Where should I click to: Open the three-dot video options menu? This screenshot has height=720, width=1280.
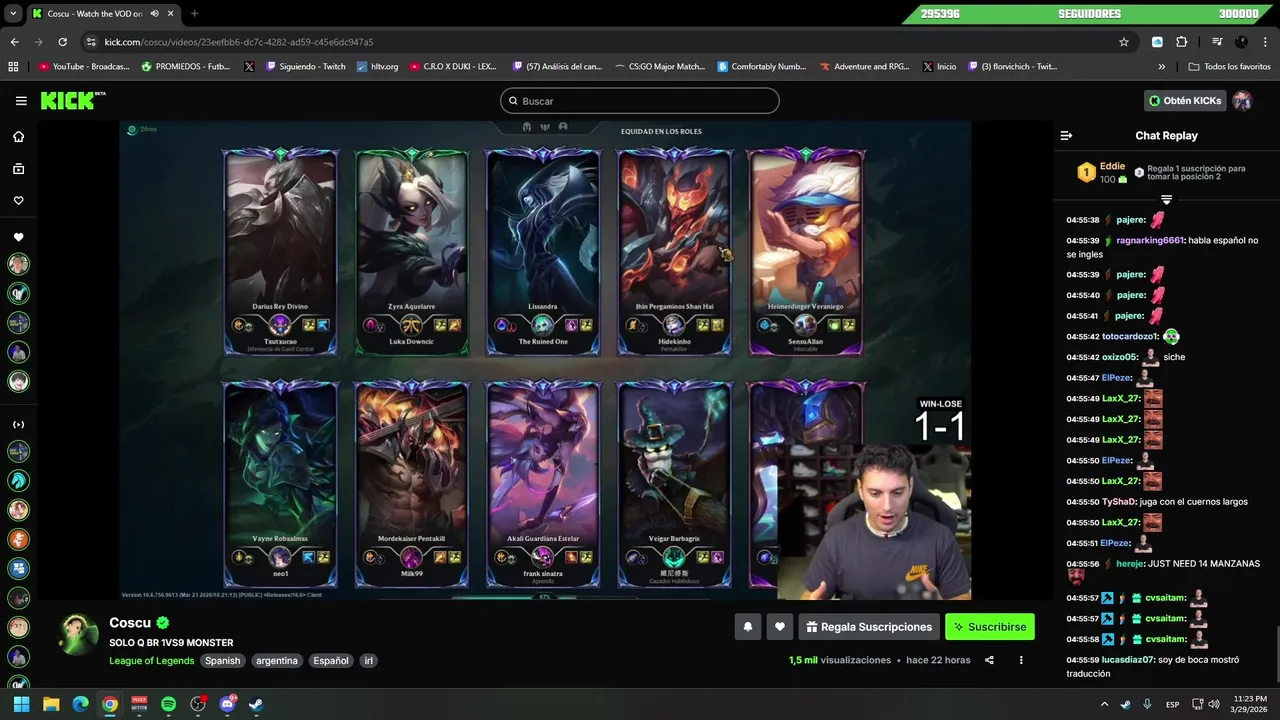click(x=1021, y=660)
